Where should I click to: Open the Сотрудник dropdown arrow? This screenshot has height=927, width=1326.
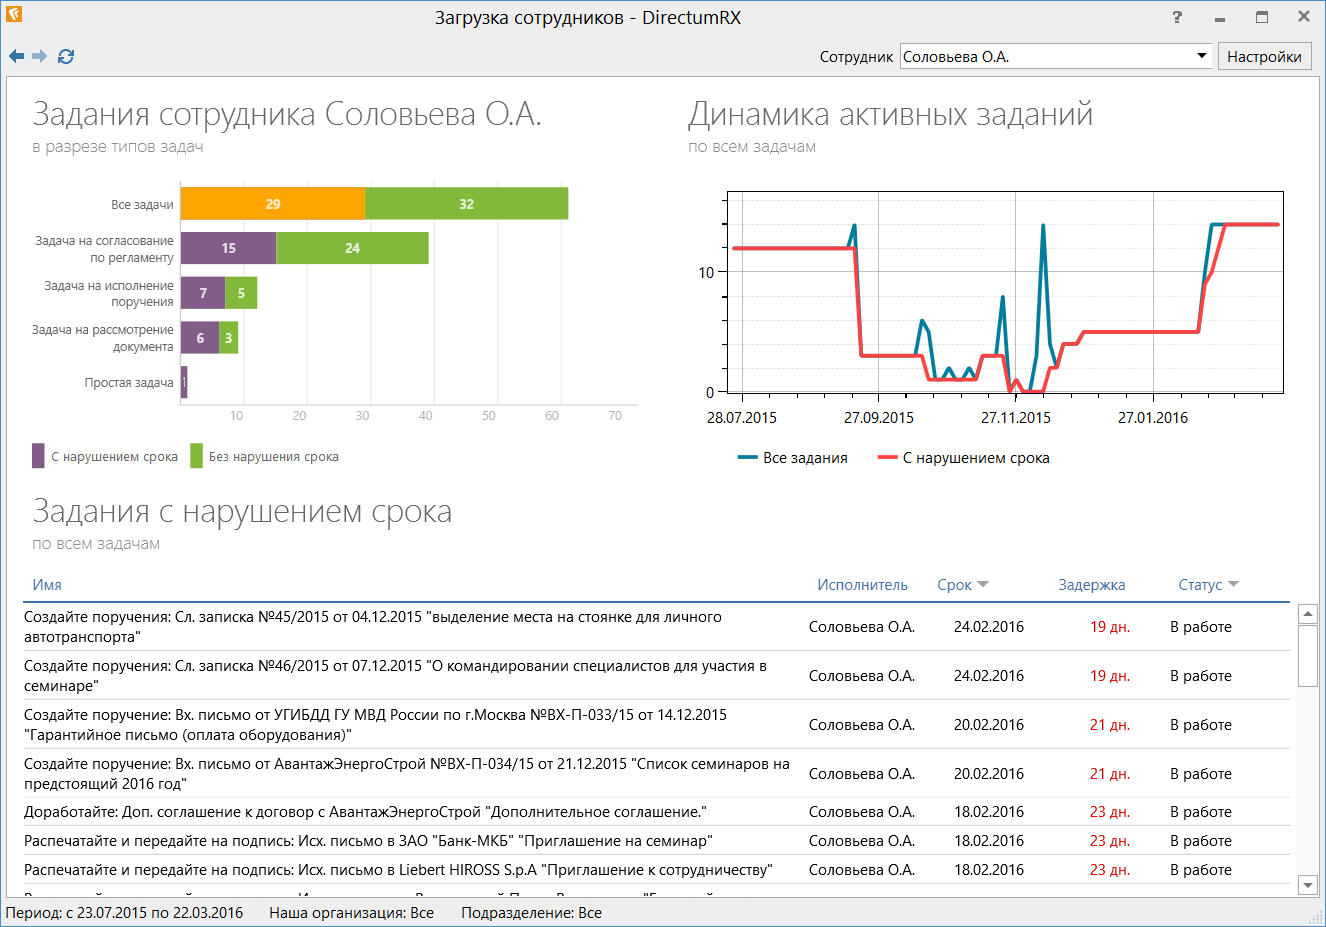pyautogui.click(x=1202, y=56)
